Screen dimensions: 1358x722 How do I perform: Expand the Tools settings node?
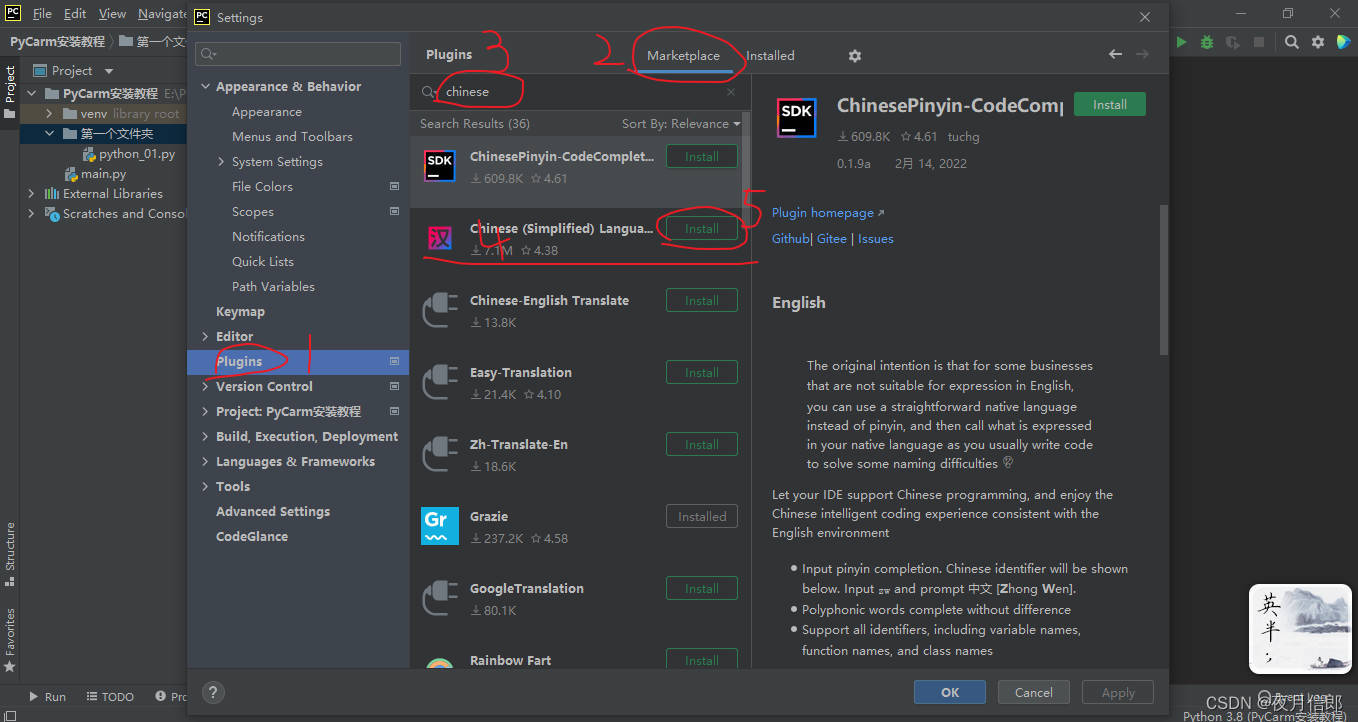(x=206, y=487)
